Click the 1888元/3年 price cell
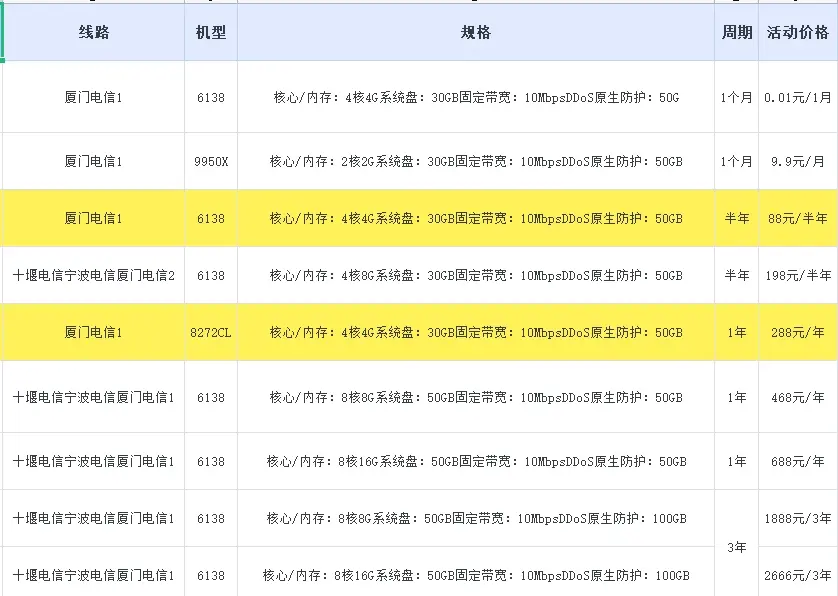Viewport: 838px width, 596px height. tap(798, 518)
